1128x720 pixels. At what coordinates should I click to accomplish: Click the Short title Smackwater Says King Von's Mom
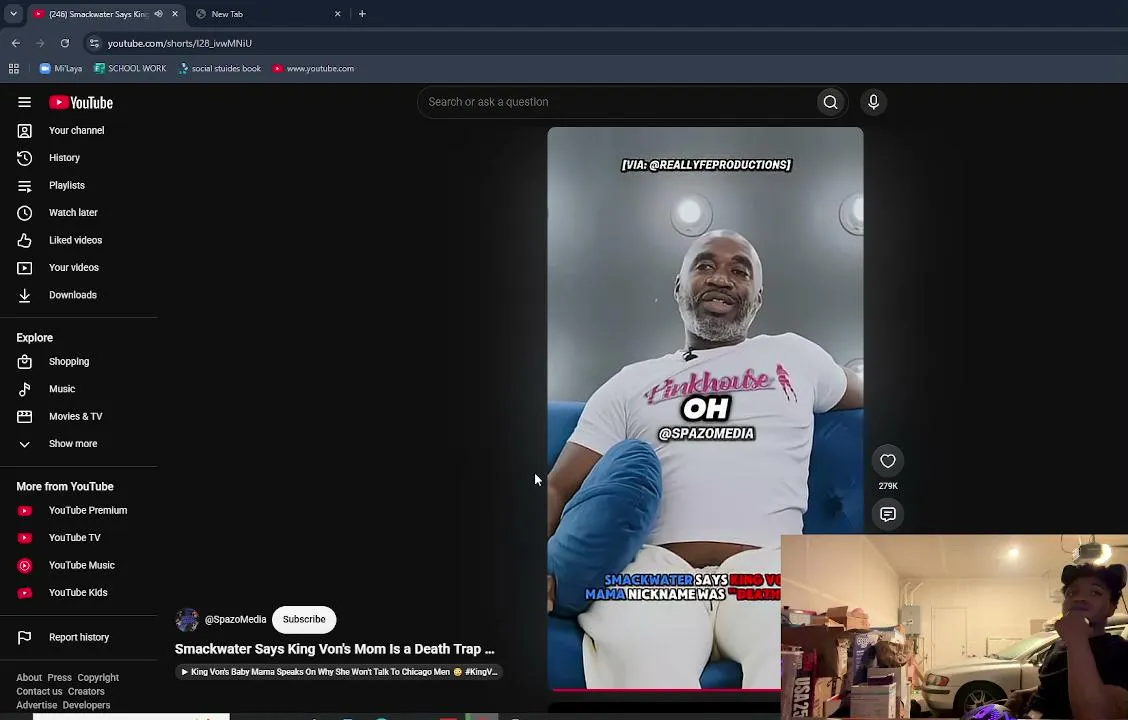335,649
